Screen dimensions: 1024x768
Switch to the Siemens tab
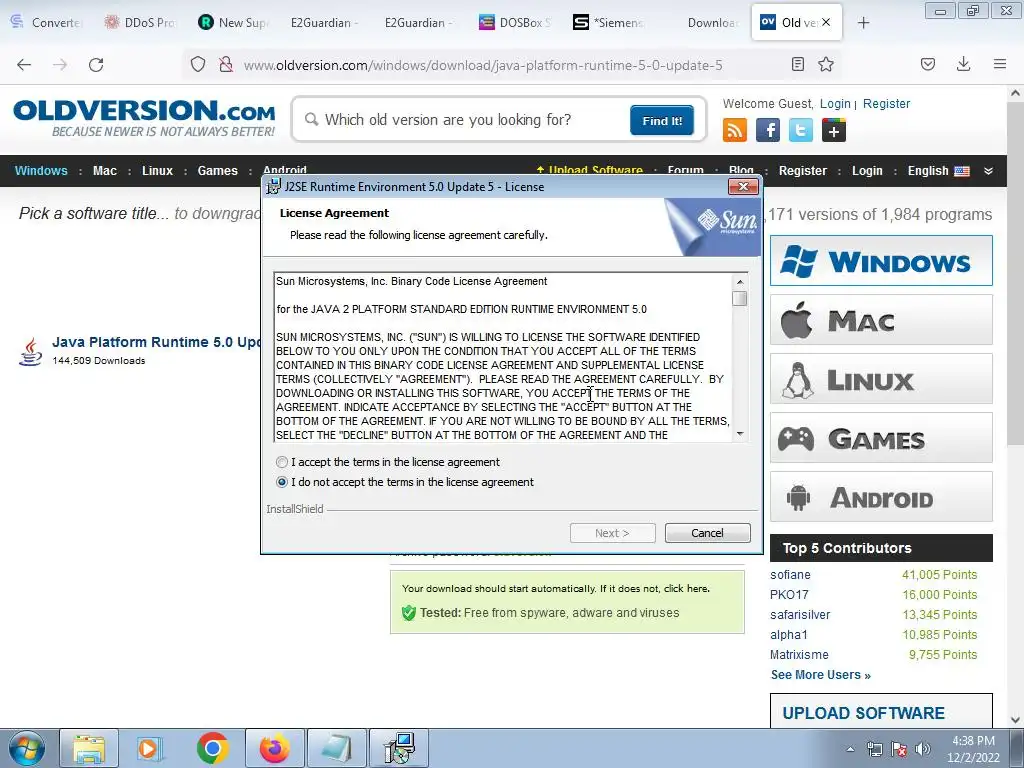[609, 22]
